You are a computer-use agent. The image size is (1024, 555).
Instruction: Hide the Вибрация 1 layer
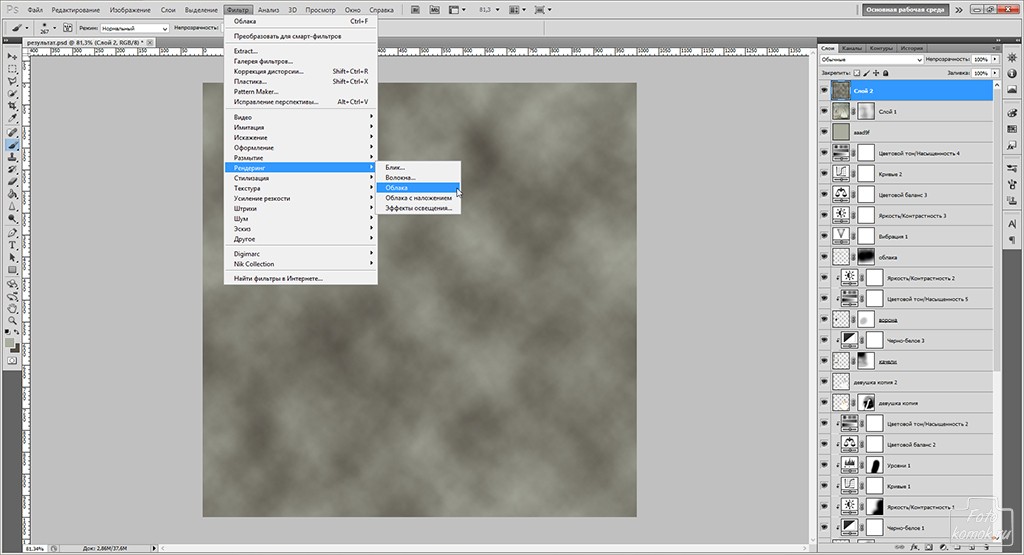tap(824, 236)
